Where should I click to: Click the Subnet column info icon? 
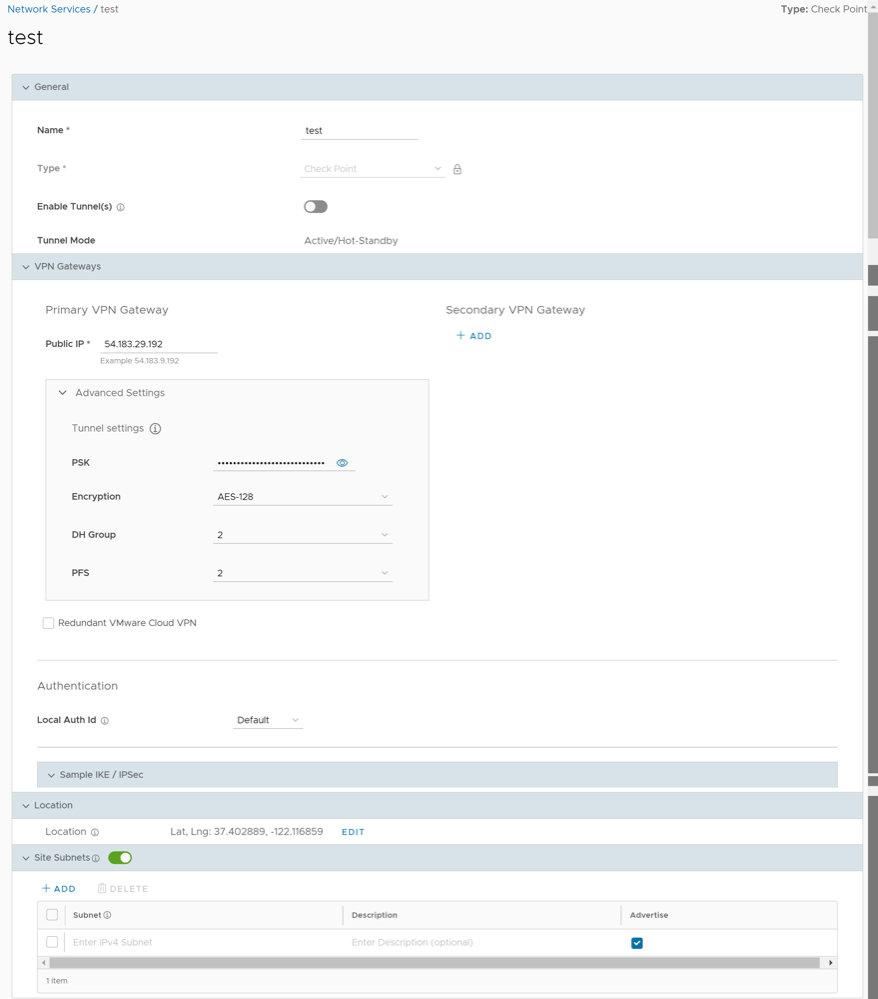107,915
